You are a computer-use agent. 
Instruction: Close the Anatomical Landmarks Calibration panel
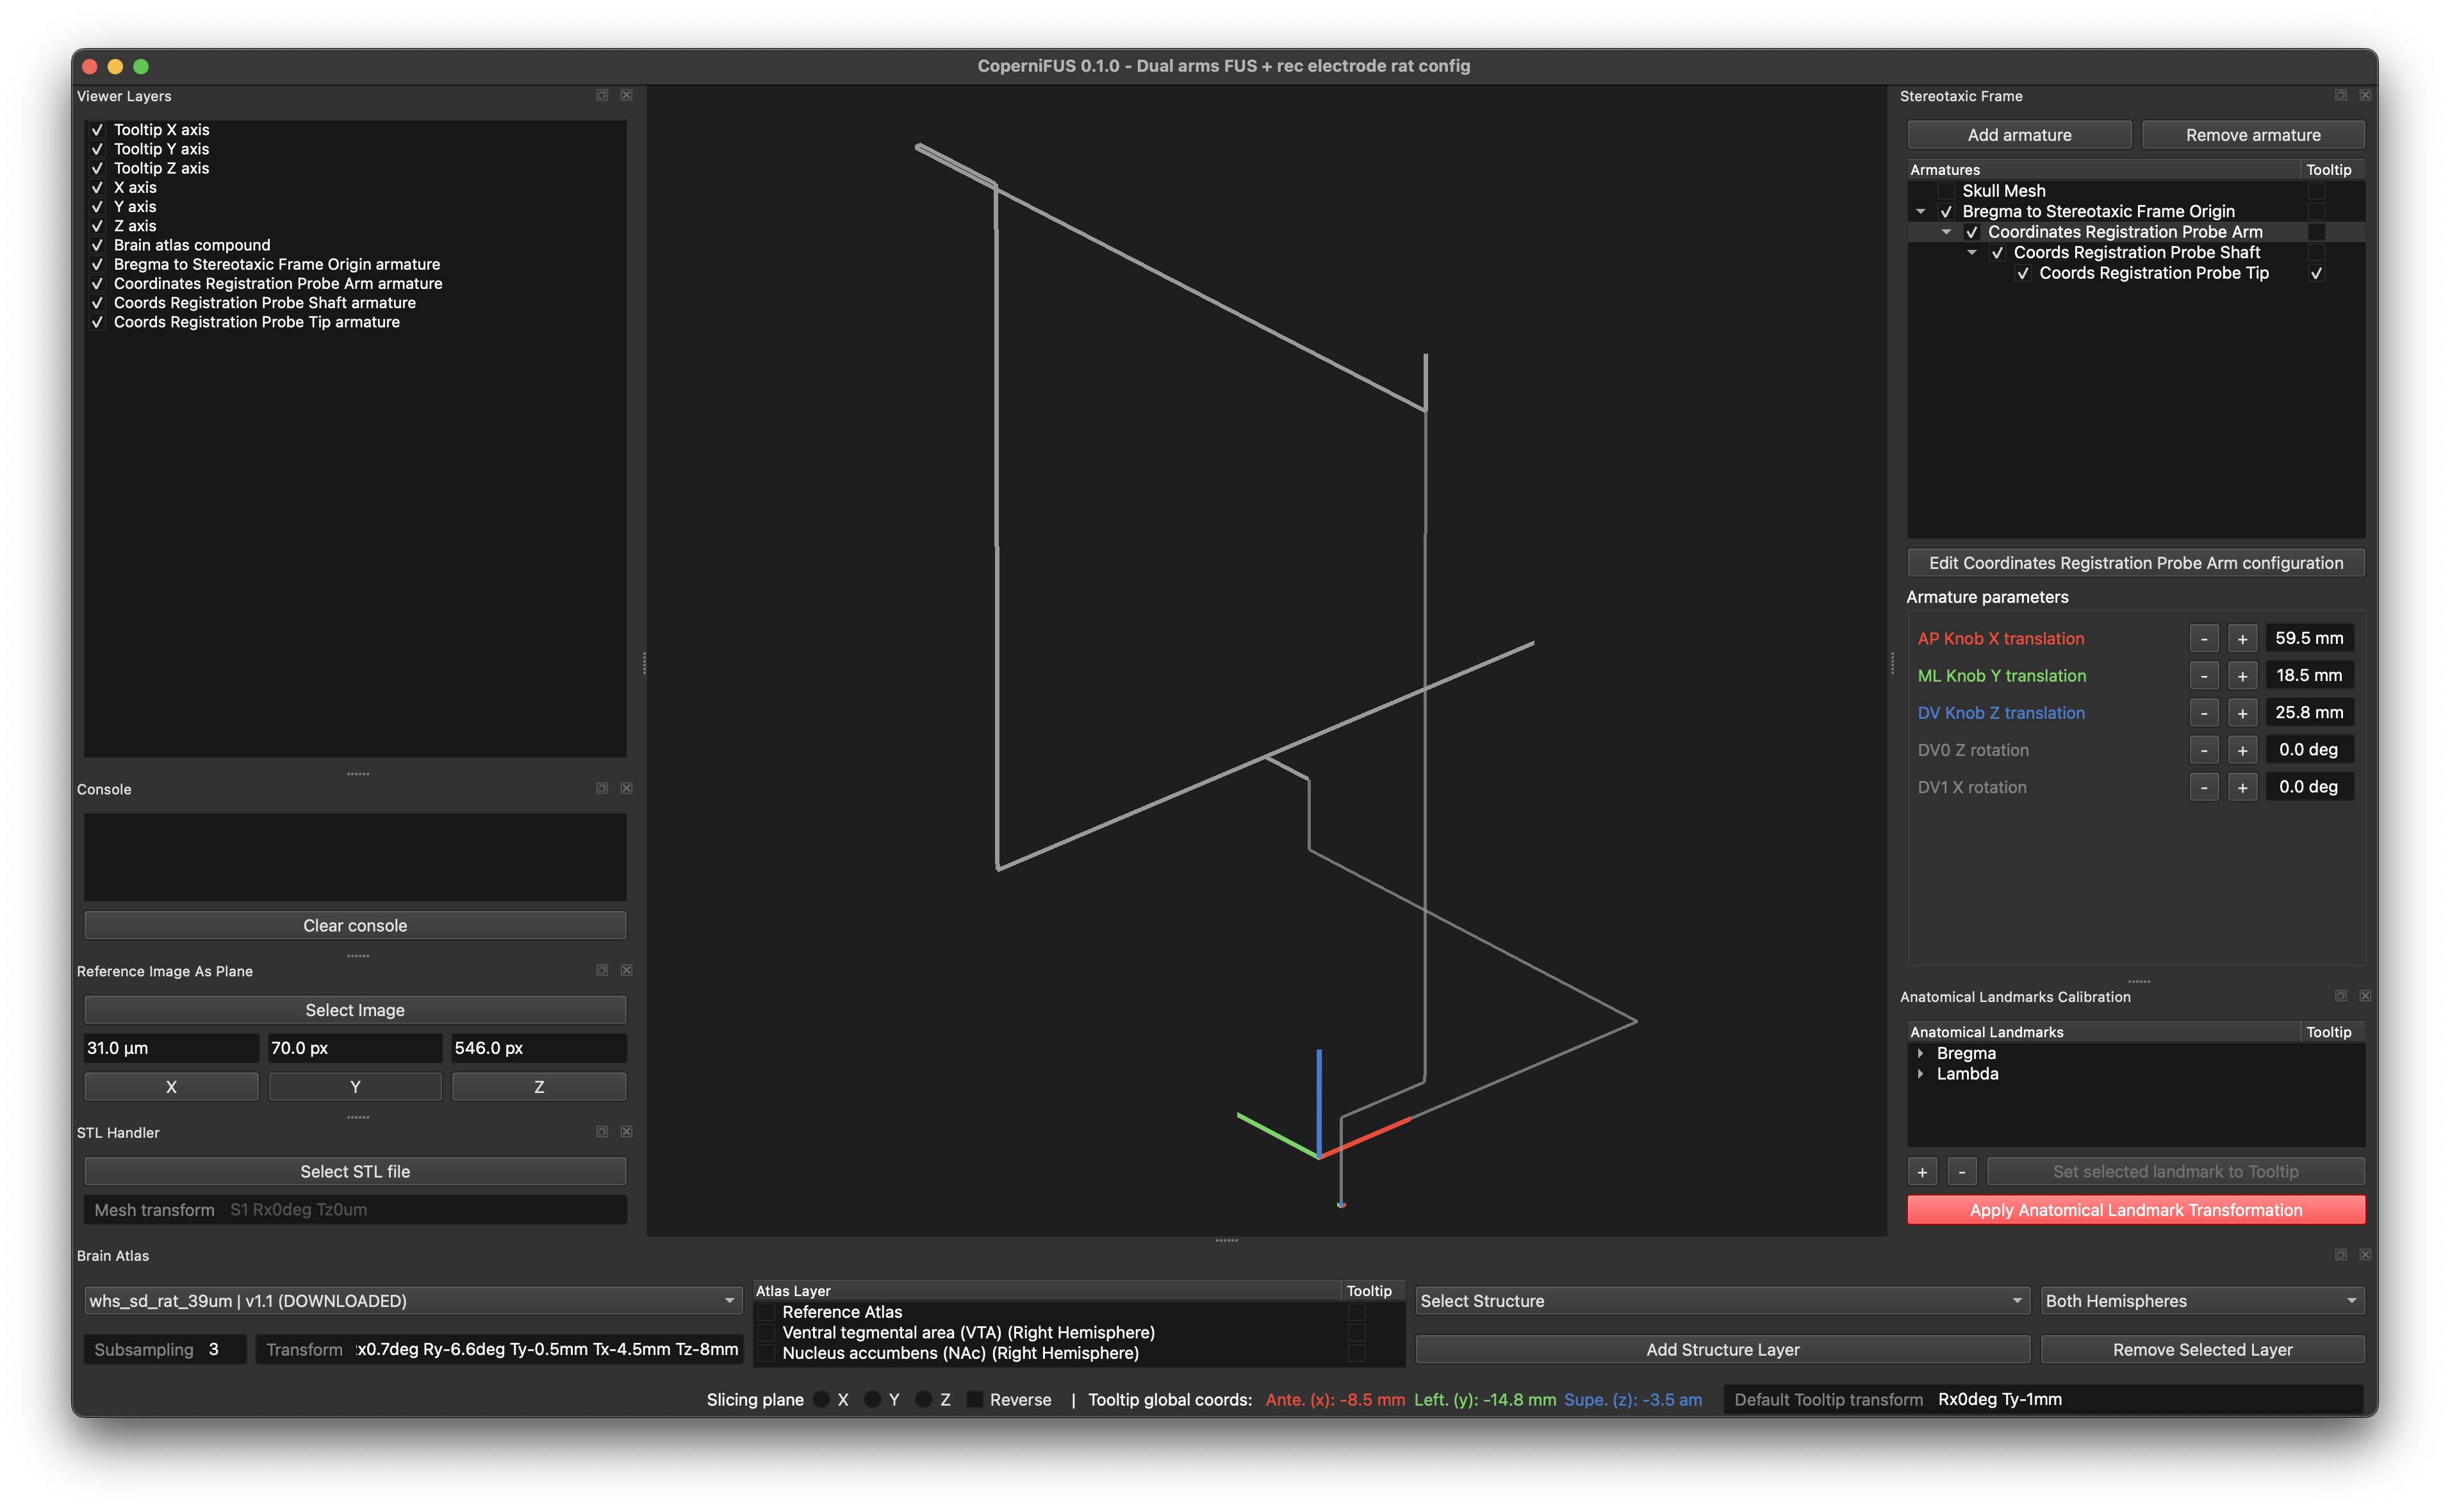click(x=2365, y=996)
